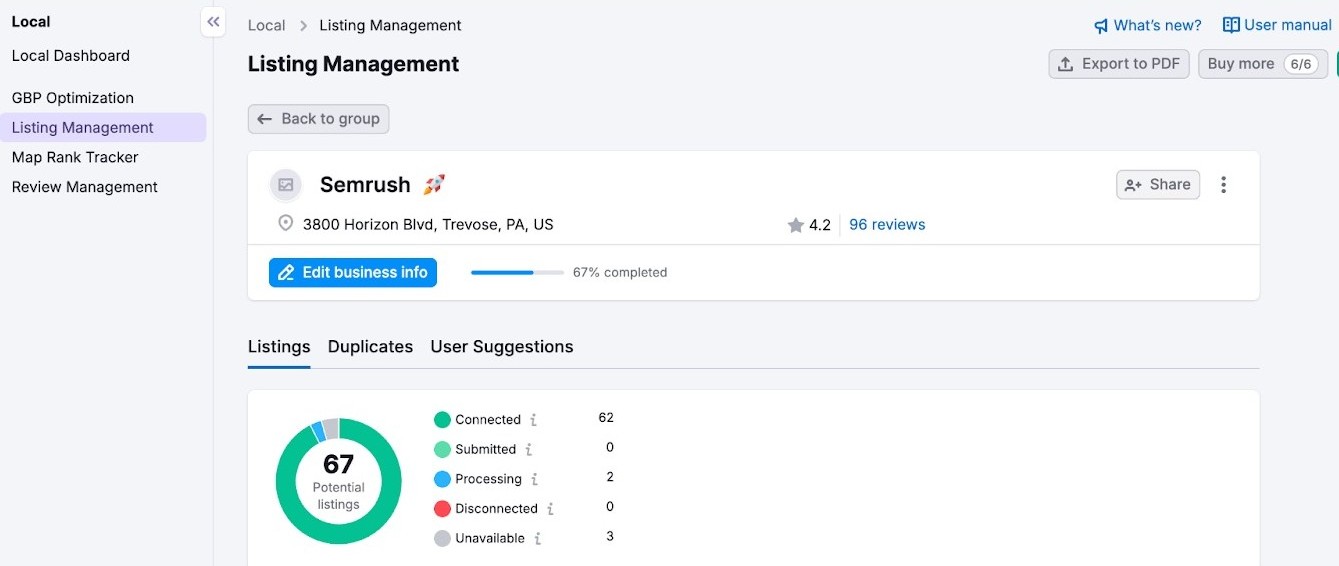Image resolution: width=1339 pixels, height=566 pixels.
Task: Open GBP Optimization in the sidebar
Action: pos(73,98)
